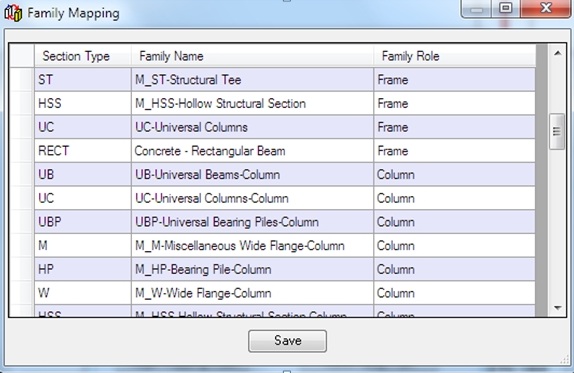Click the Family Role cell of UC-Universal Columns

click(454, 127)
